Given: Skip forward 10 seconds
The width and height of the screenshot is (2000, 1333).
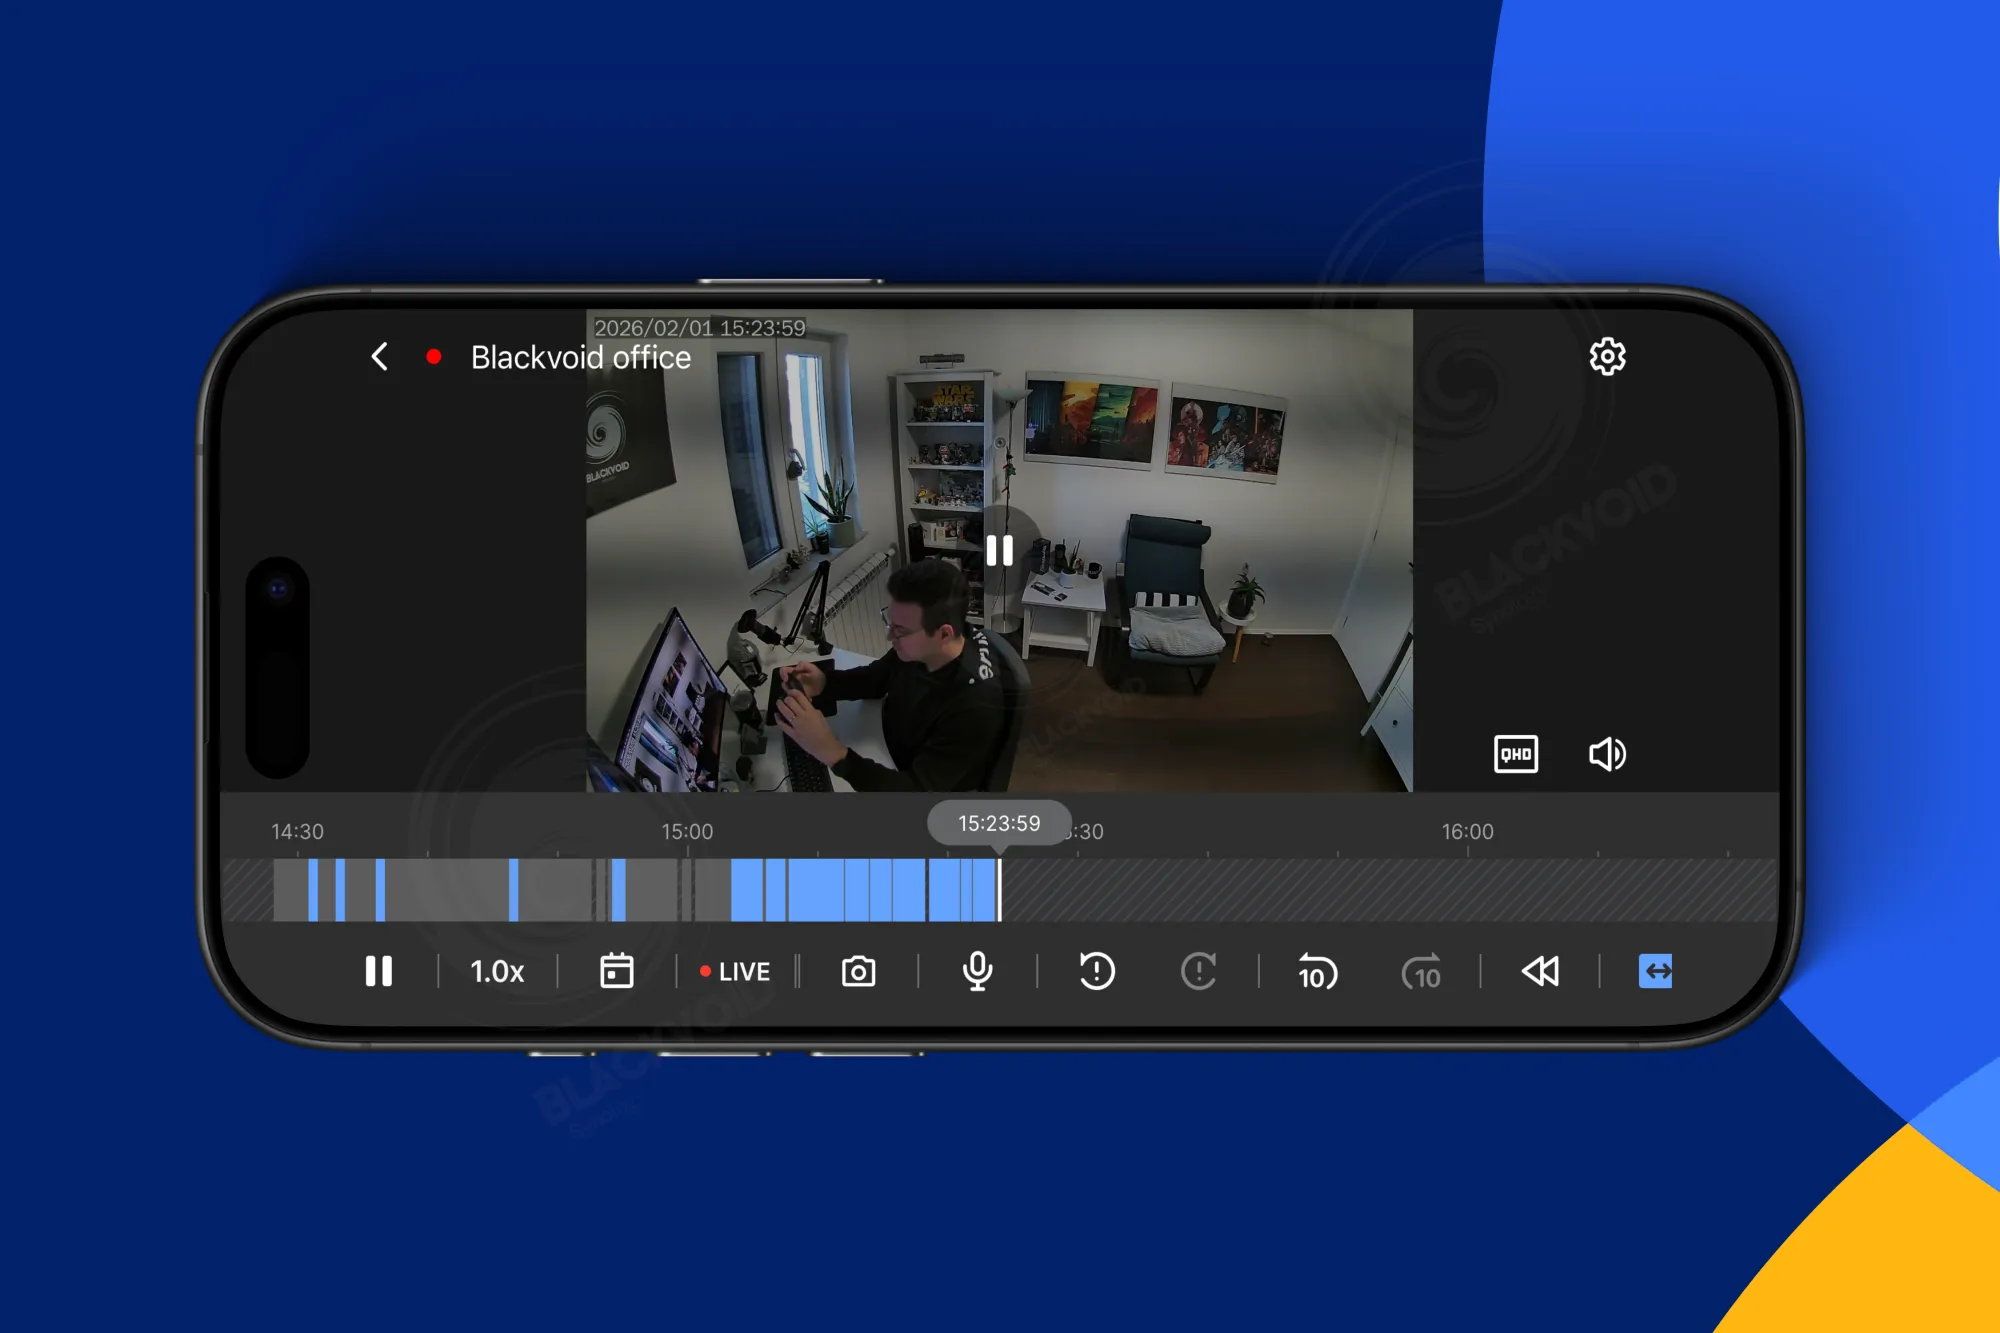Looking at the screenshot, I should pyautogui.click(x=1421, y=971).
